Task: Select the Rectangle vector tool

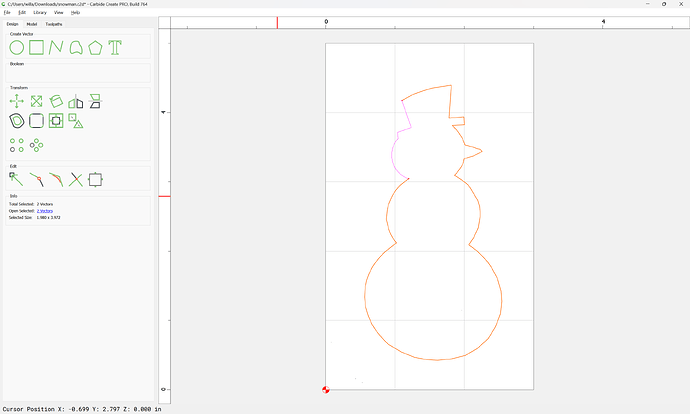Action: pyautogui.click(x=36, y=47)
